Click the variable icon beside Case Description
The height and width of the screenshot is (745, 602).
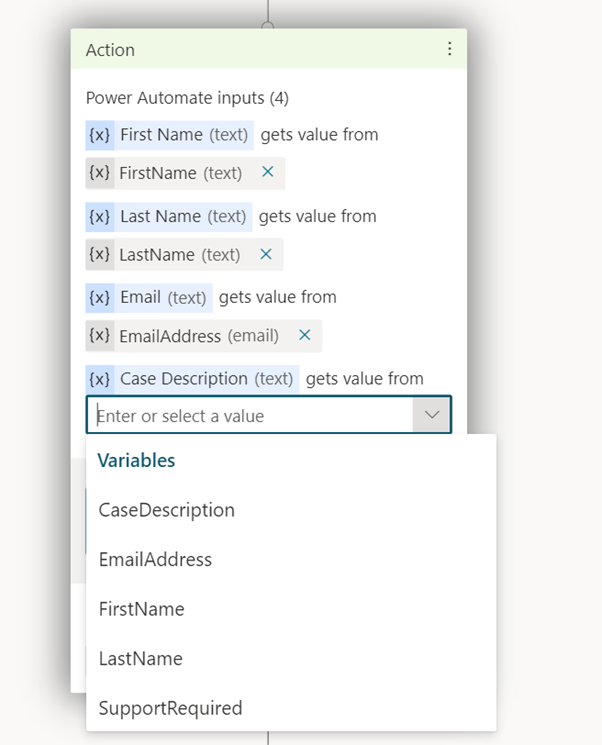tap(100, 379)
